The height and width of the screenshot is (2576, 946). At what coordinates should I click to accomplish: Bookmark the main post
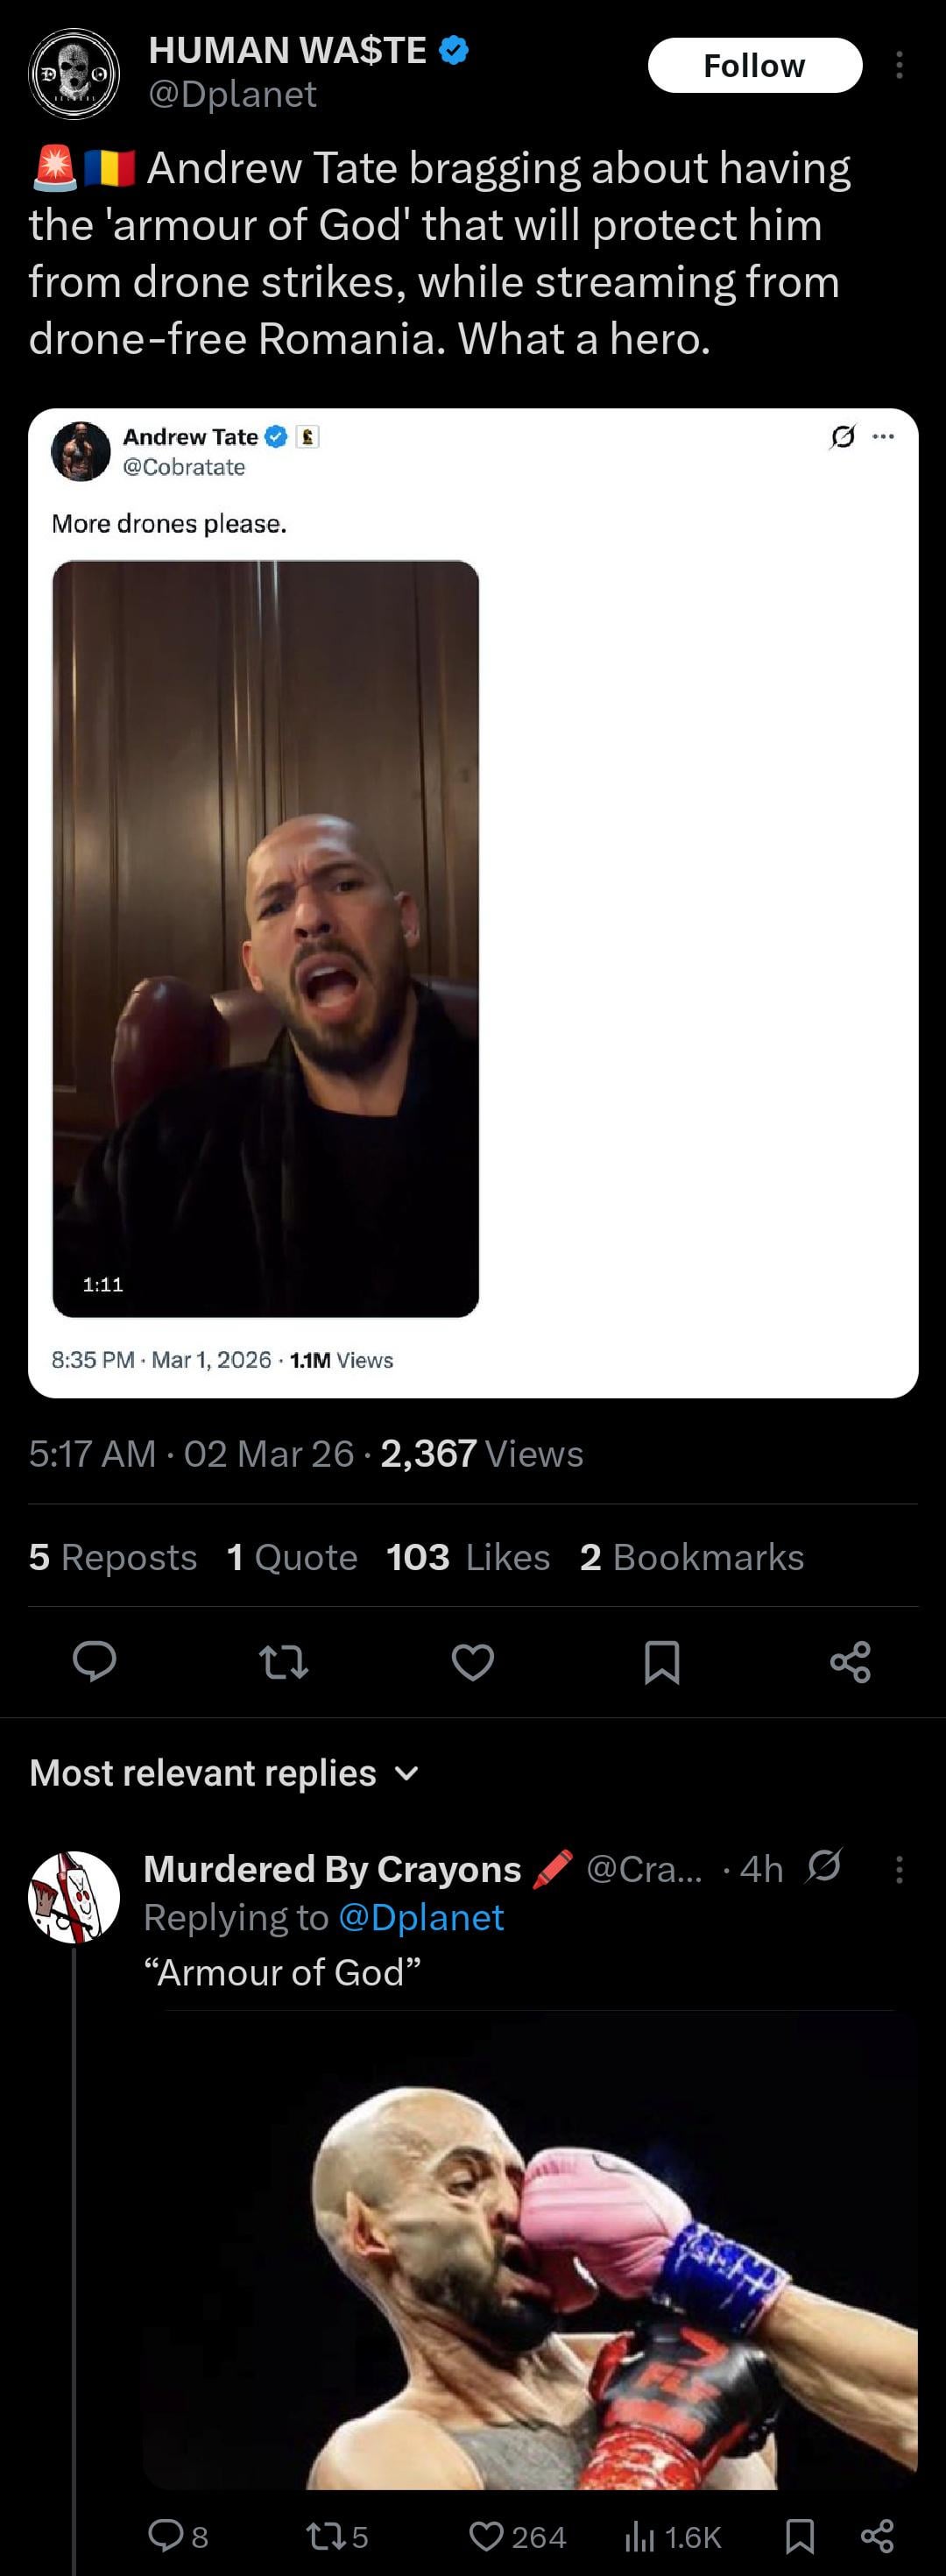pyautogui.click(x=661, y=1661)
